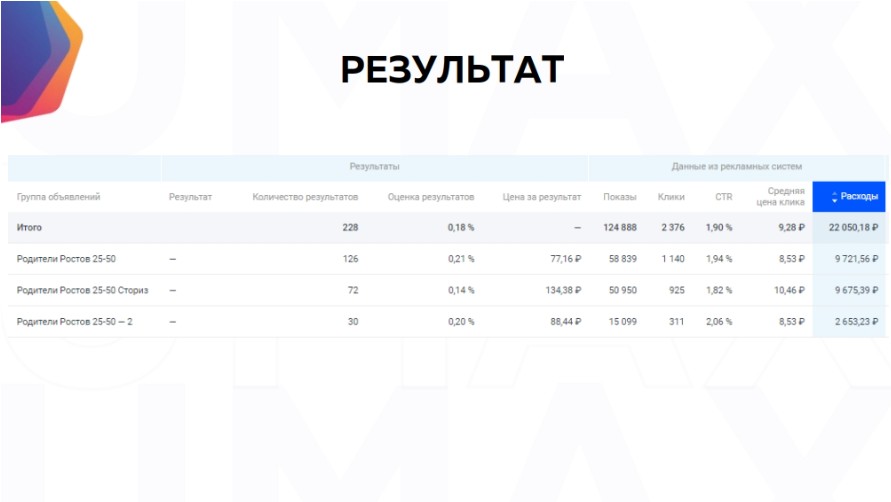The image size is (891, 502).
Task: Click the colorful logo in the corner
Action: coord(38,58)
